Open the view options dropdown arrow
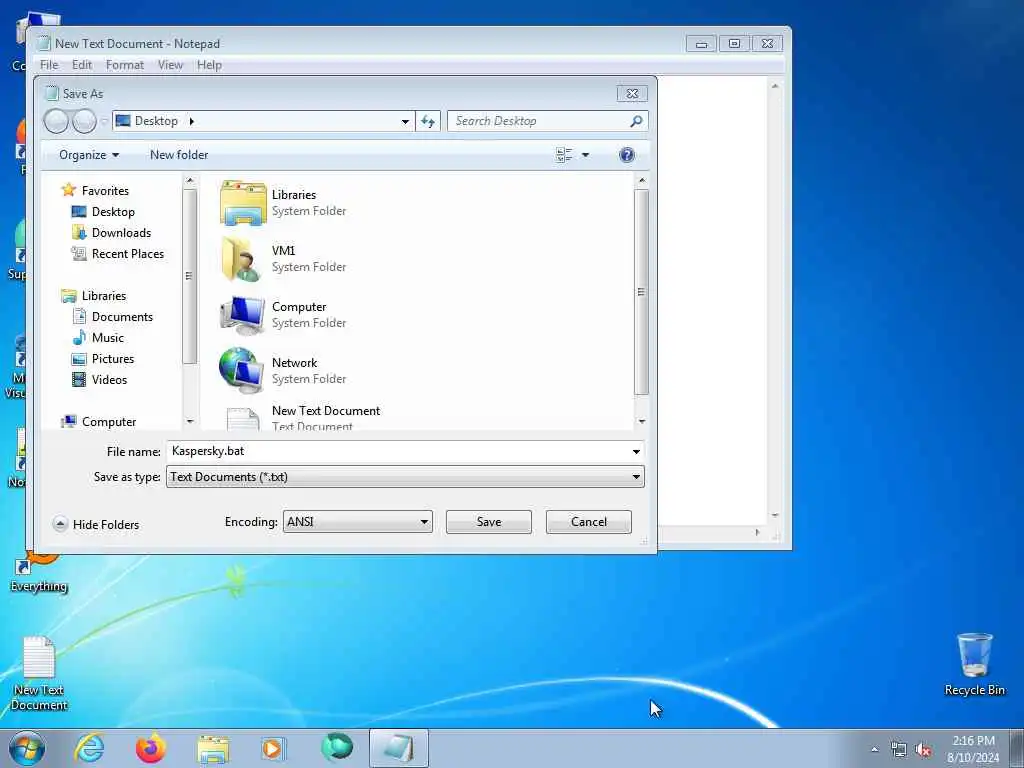Screen dimensions: 1024x768 585,155
